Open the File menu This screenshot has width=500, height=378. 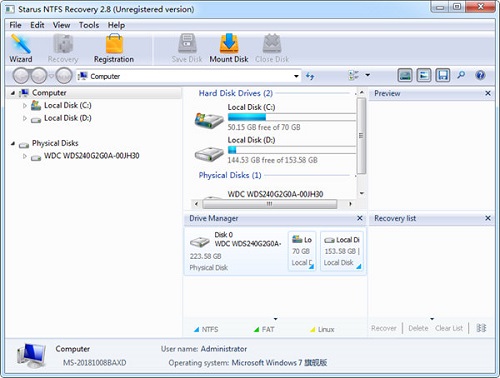click(x=15, y=25)
